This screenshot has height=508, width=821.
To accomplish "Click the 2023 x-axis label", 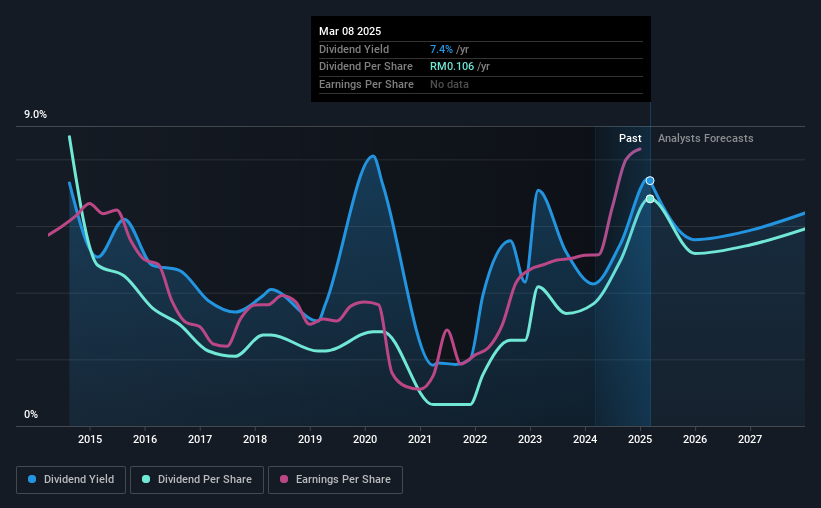I will pyautogui.click(x=530, y=439).
